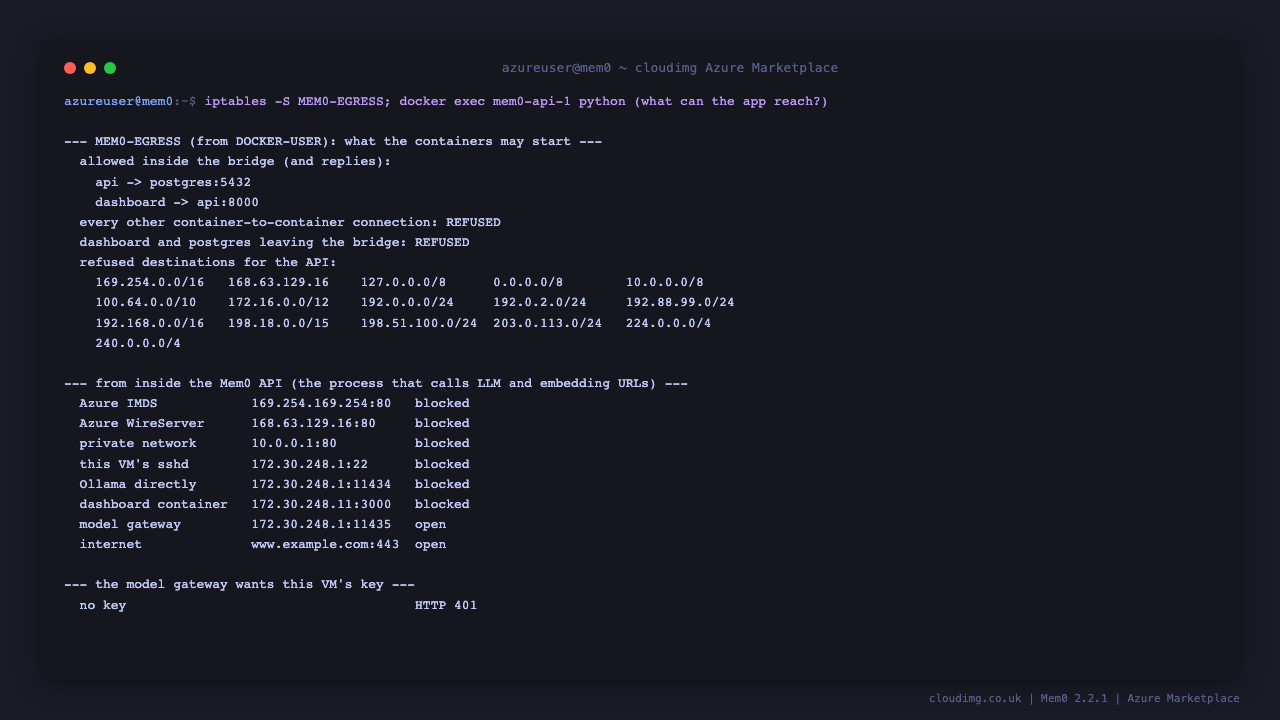The height and width of the screenshot is (720, 1280).
Task: Select the 100.64.0.0/10 refused destination
Action: point(146,302)
